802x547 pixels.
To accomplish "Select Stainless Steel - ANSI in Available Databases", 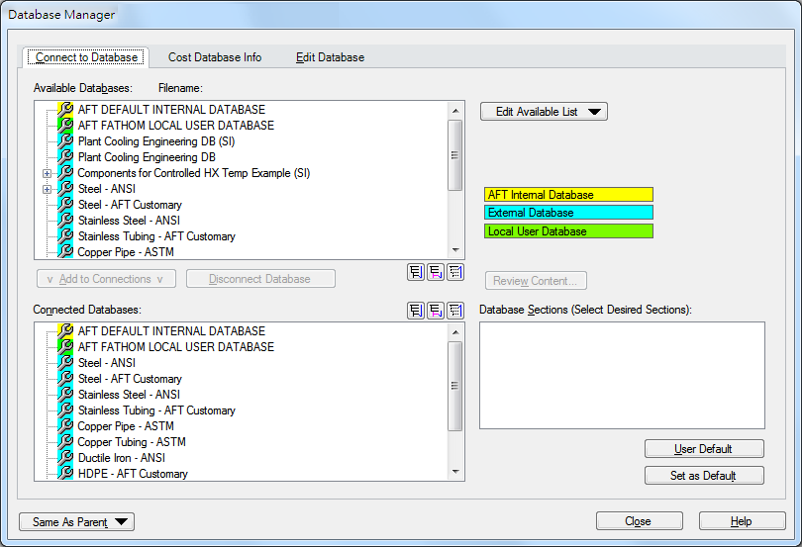I will [x=129, y=221].
